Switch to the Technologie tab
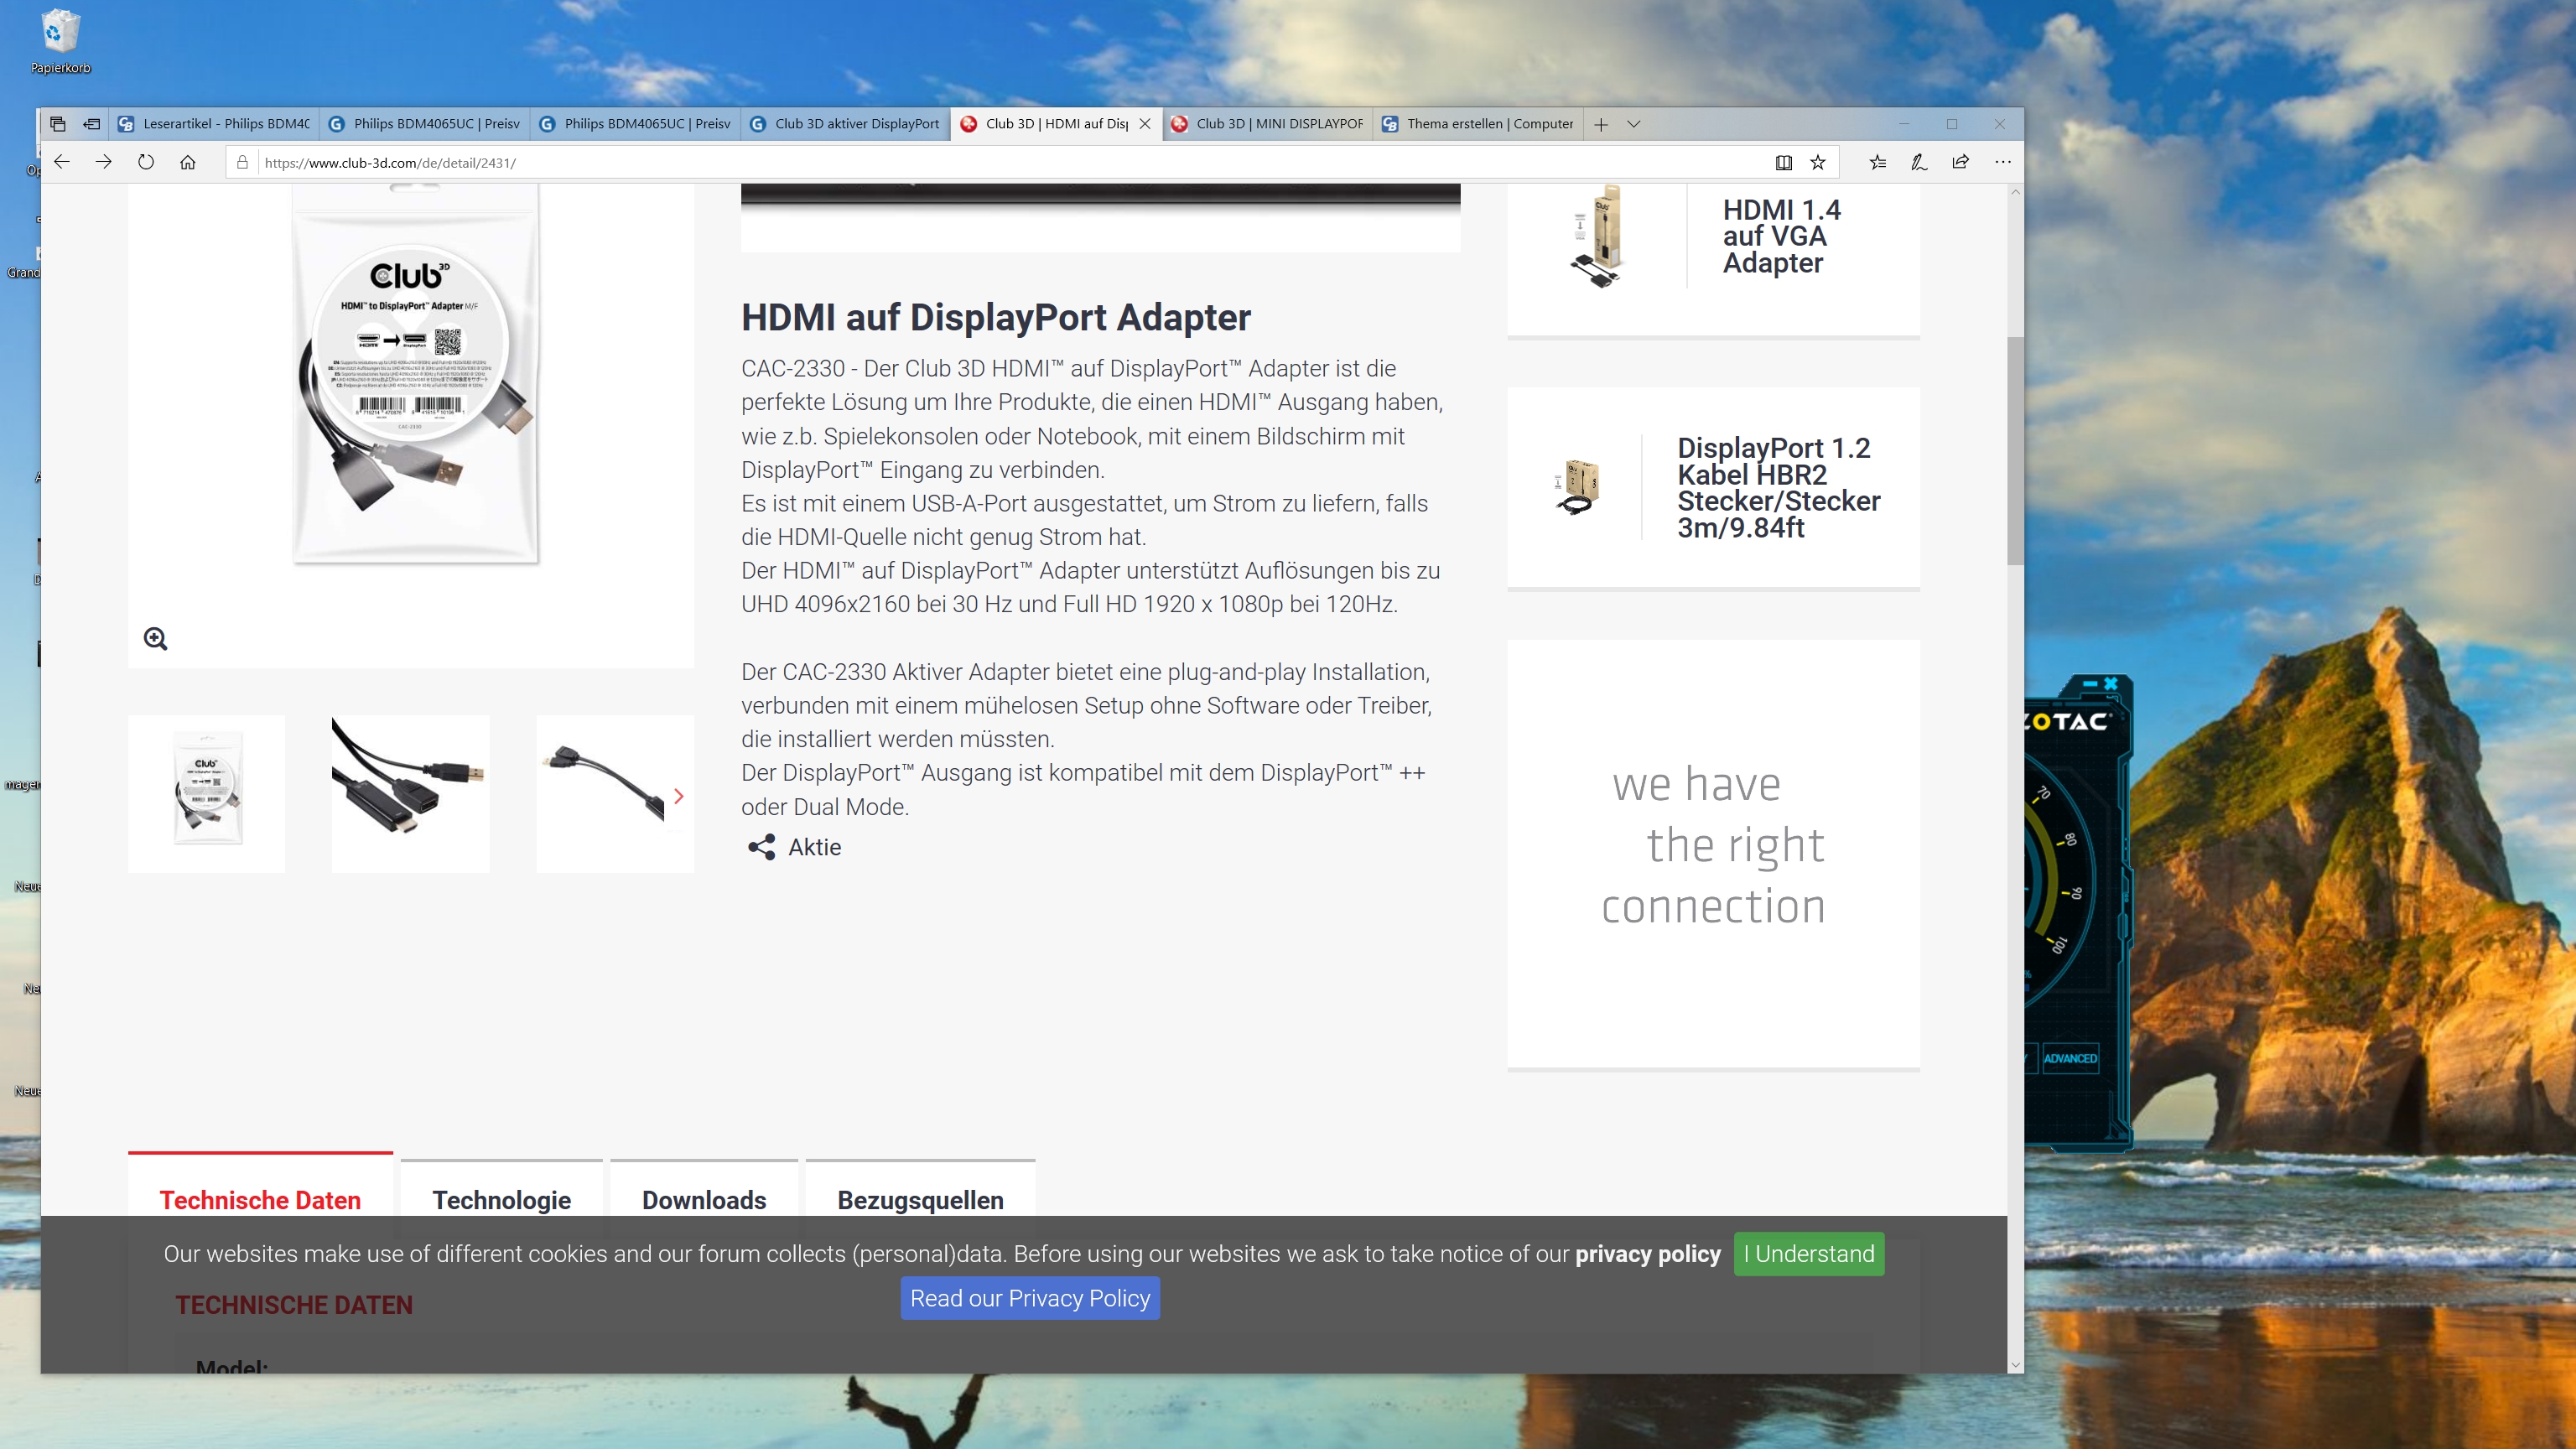 pos(501,1199)
